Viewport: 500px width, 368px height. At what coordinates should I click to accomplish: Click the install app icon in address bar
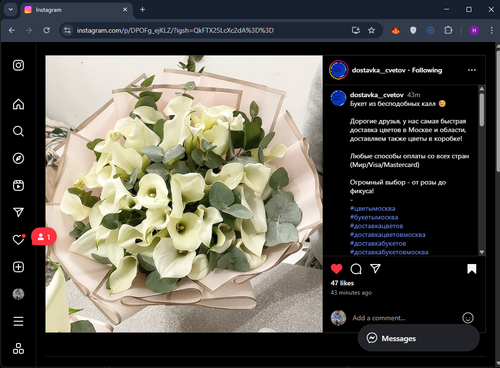(356, 30)
